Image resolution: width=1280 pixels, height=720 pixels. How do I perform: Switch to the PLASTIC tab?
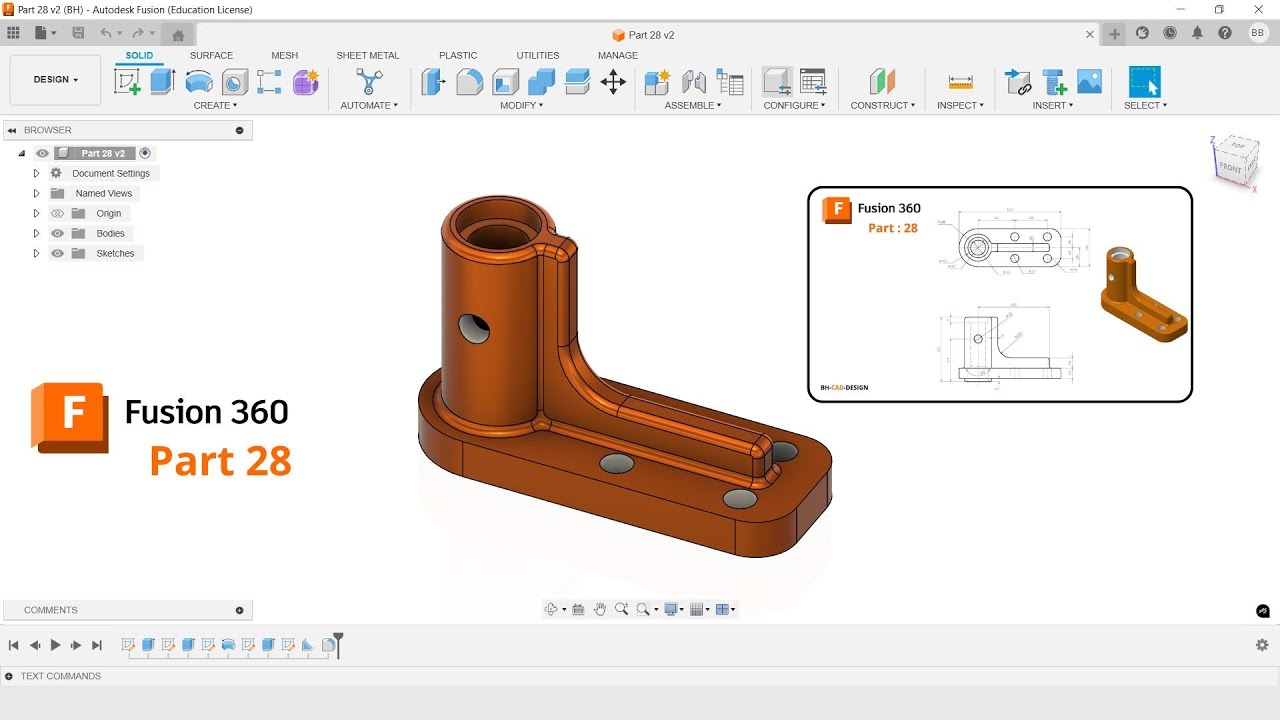click(458, 55)
